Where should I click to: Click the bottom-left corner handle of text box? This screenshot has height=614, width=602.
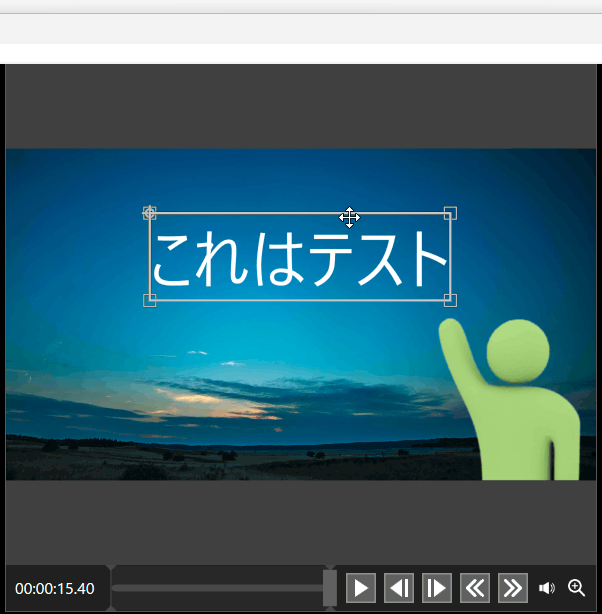tap(150, 300)
